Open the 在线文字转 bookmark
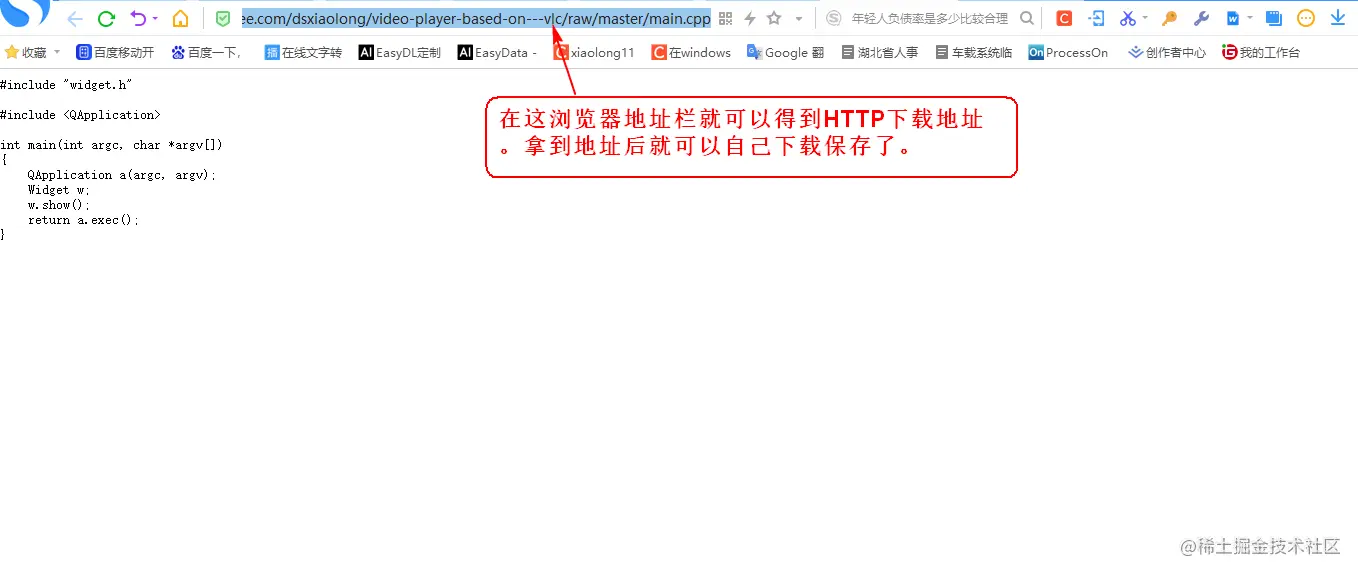The image size is (1358, 574). point(303,52)
